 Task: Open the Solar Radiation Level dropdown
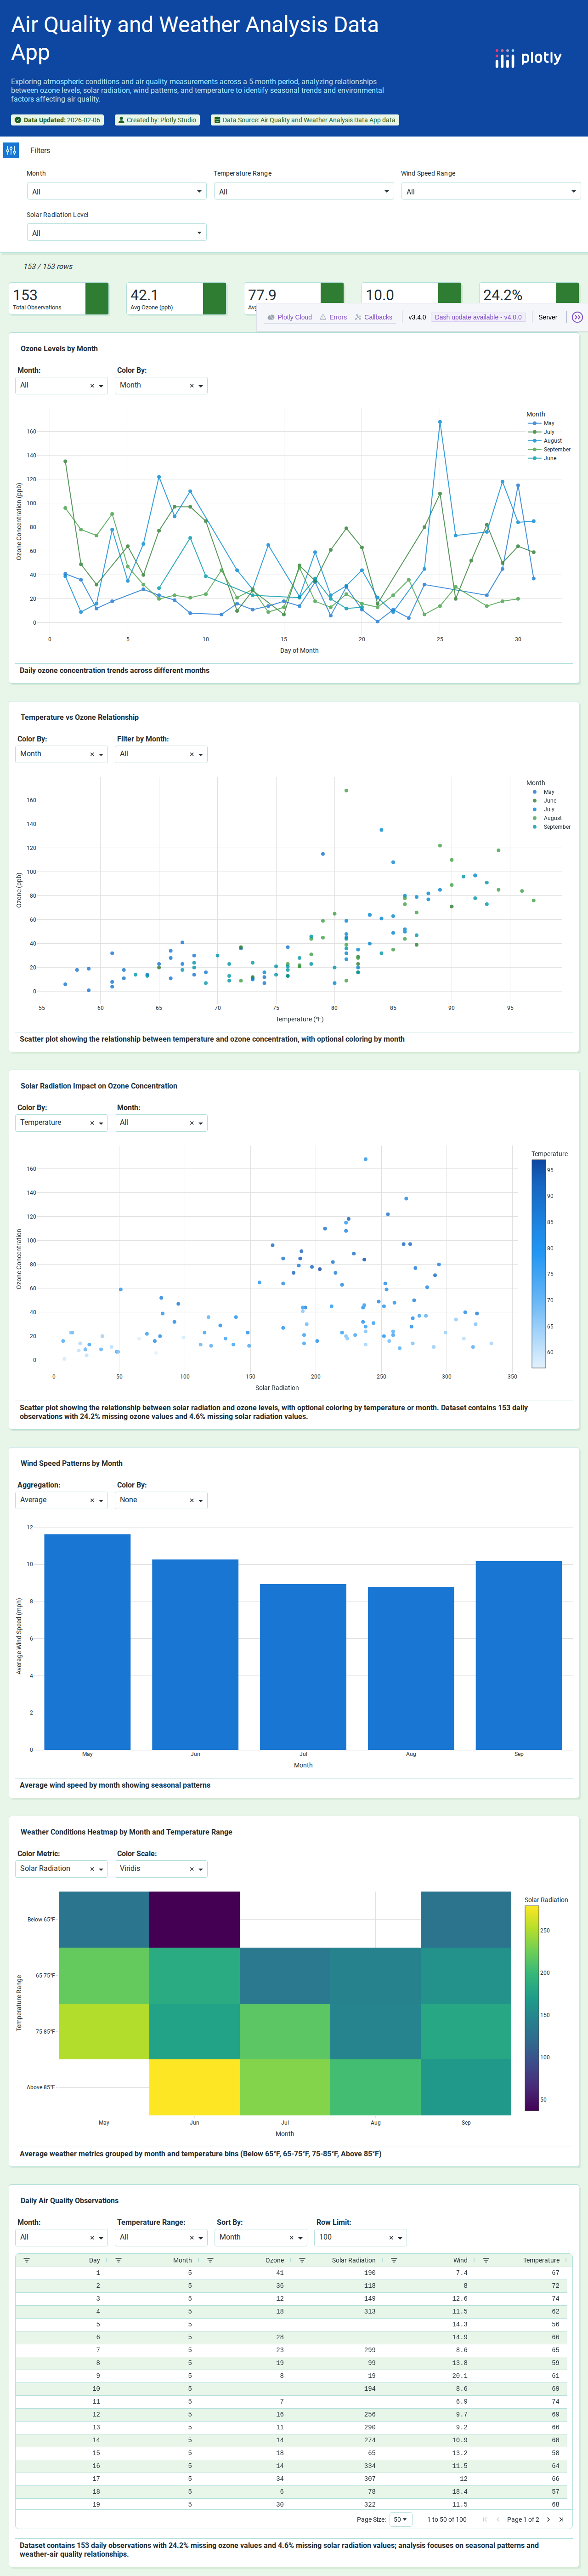tap(117, 233)
